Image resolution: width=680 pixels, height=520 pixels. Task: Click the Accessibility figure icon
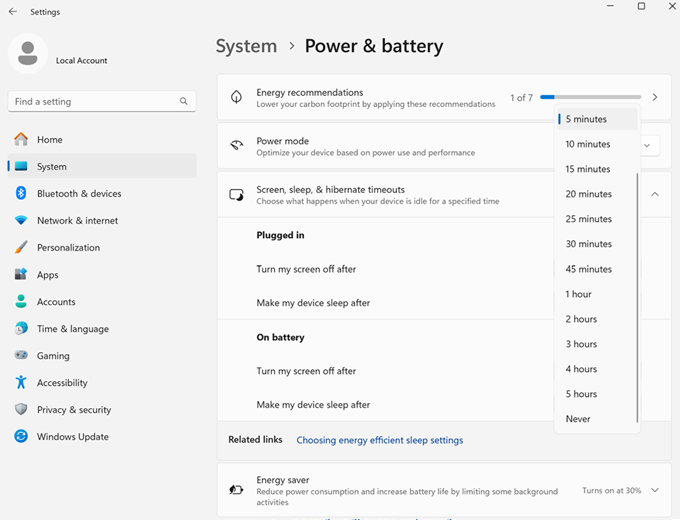point(21,382)
